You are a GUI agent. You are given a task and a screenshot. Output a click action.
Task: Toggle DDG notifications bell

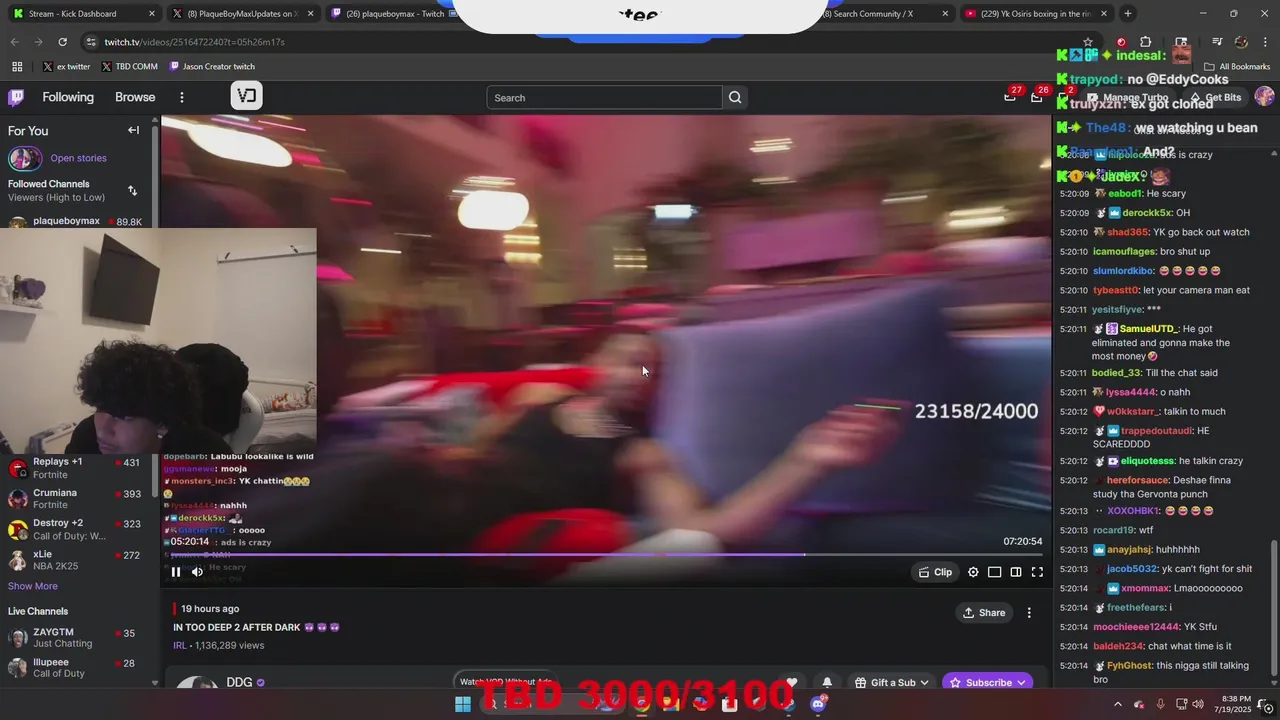click(x=827, y=683)
